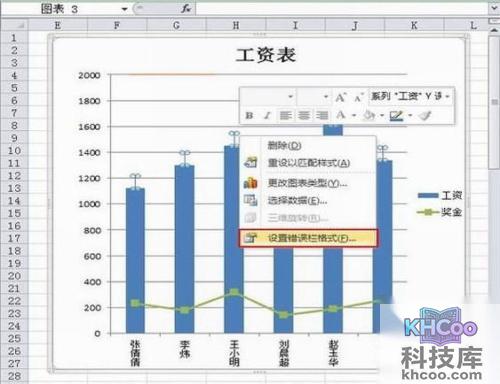Click the align left icon

tap(286, 116)
